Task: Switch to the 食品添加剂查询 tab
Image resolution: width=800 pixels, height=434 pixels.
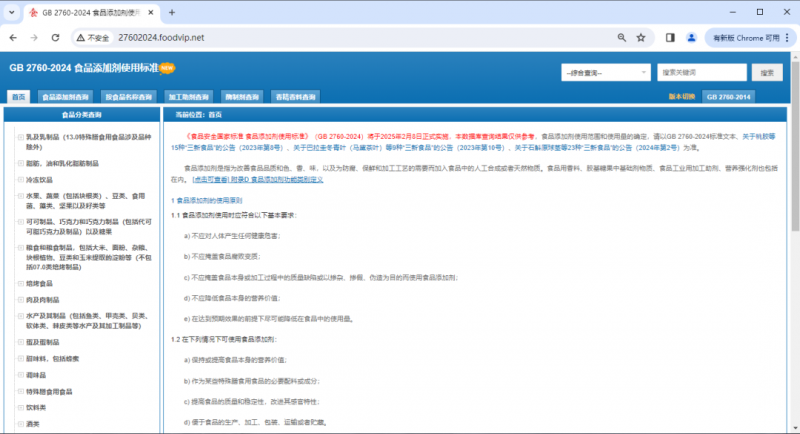Action: [65, 97]
